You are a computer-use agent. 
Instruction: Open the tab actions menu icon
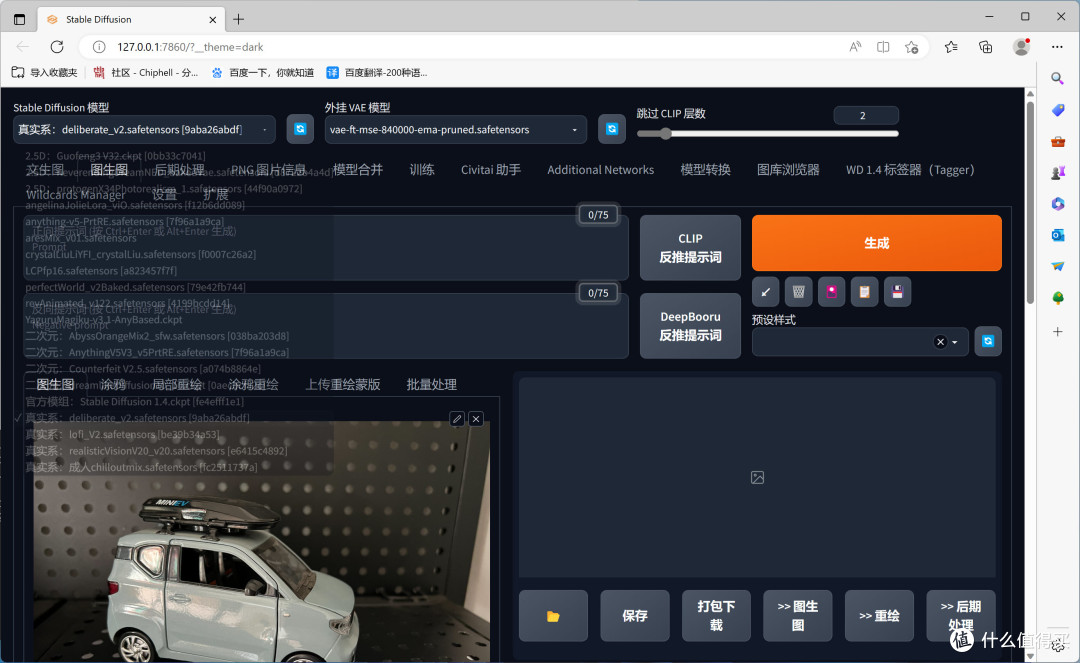tap(19, 19)
